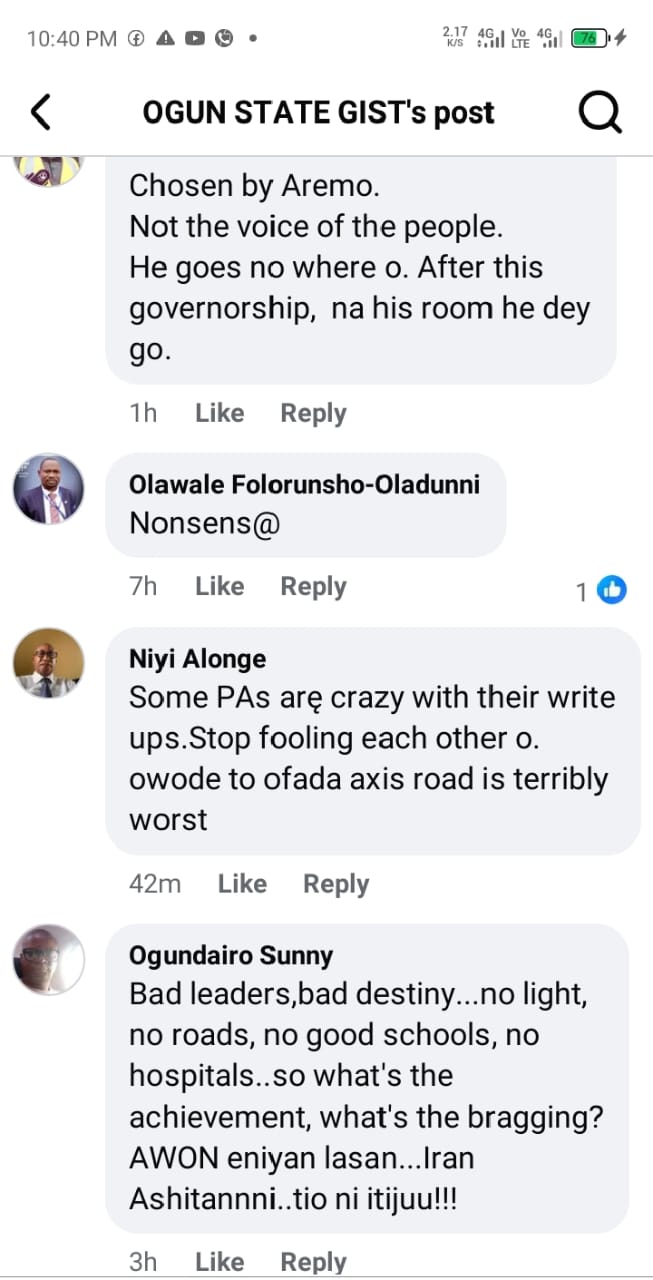Open Niyi Alonge's profile picture
Screen dimensions: 653x1280
[x=48, y=664]
